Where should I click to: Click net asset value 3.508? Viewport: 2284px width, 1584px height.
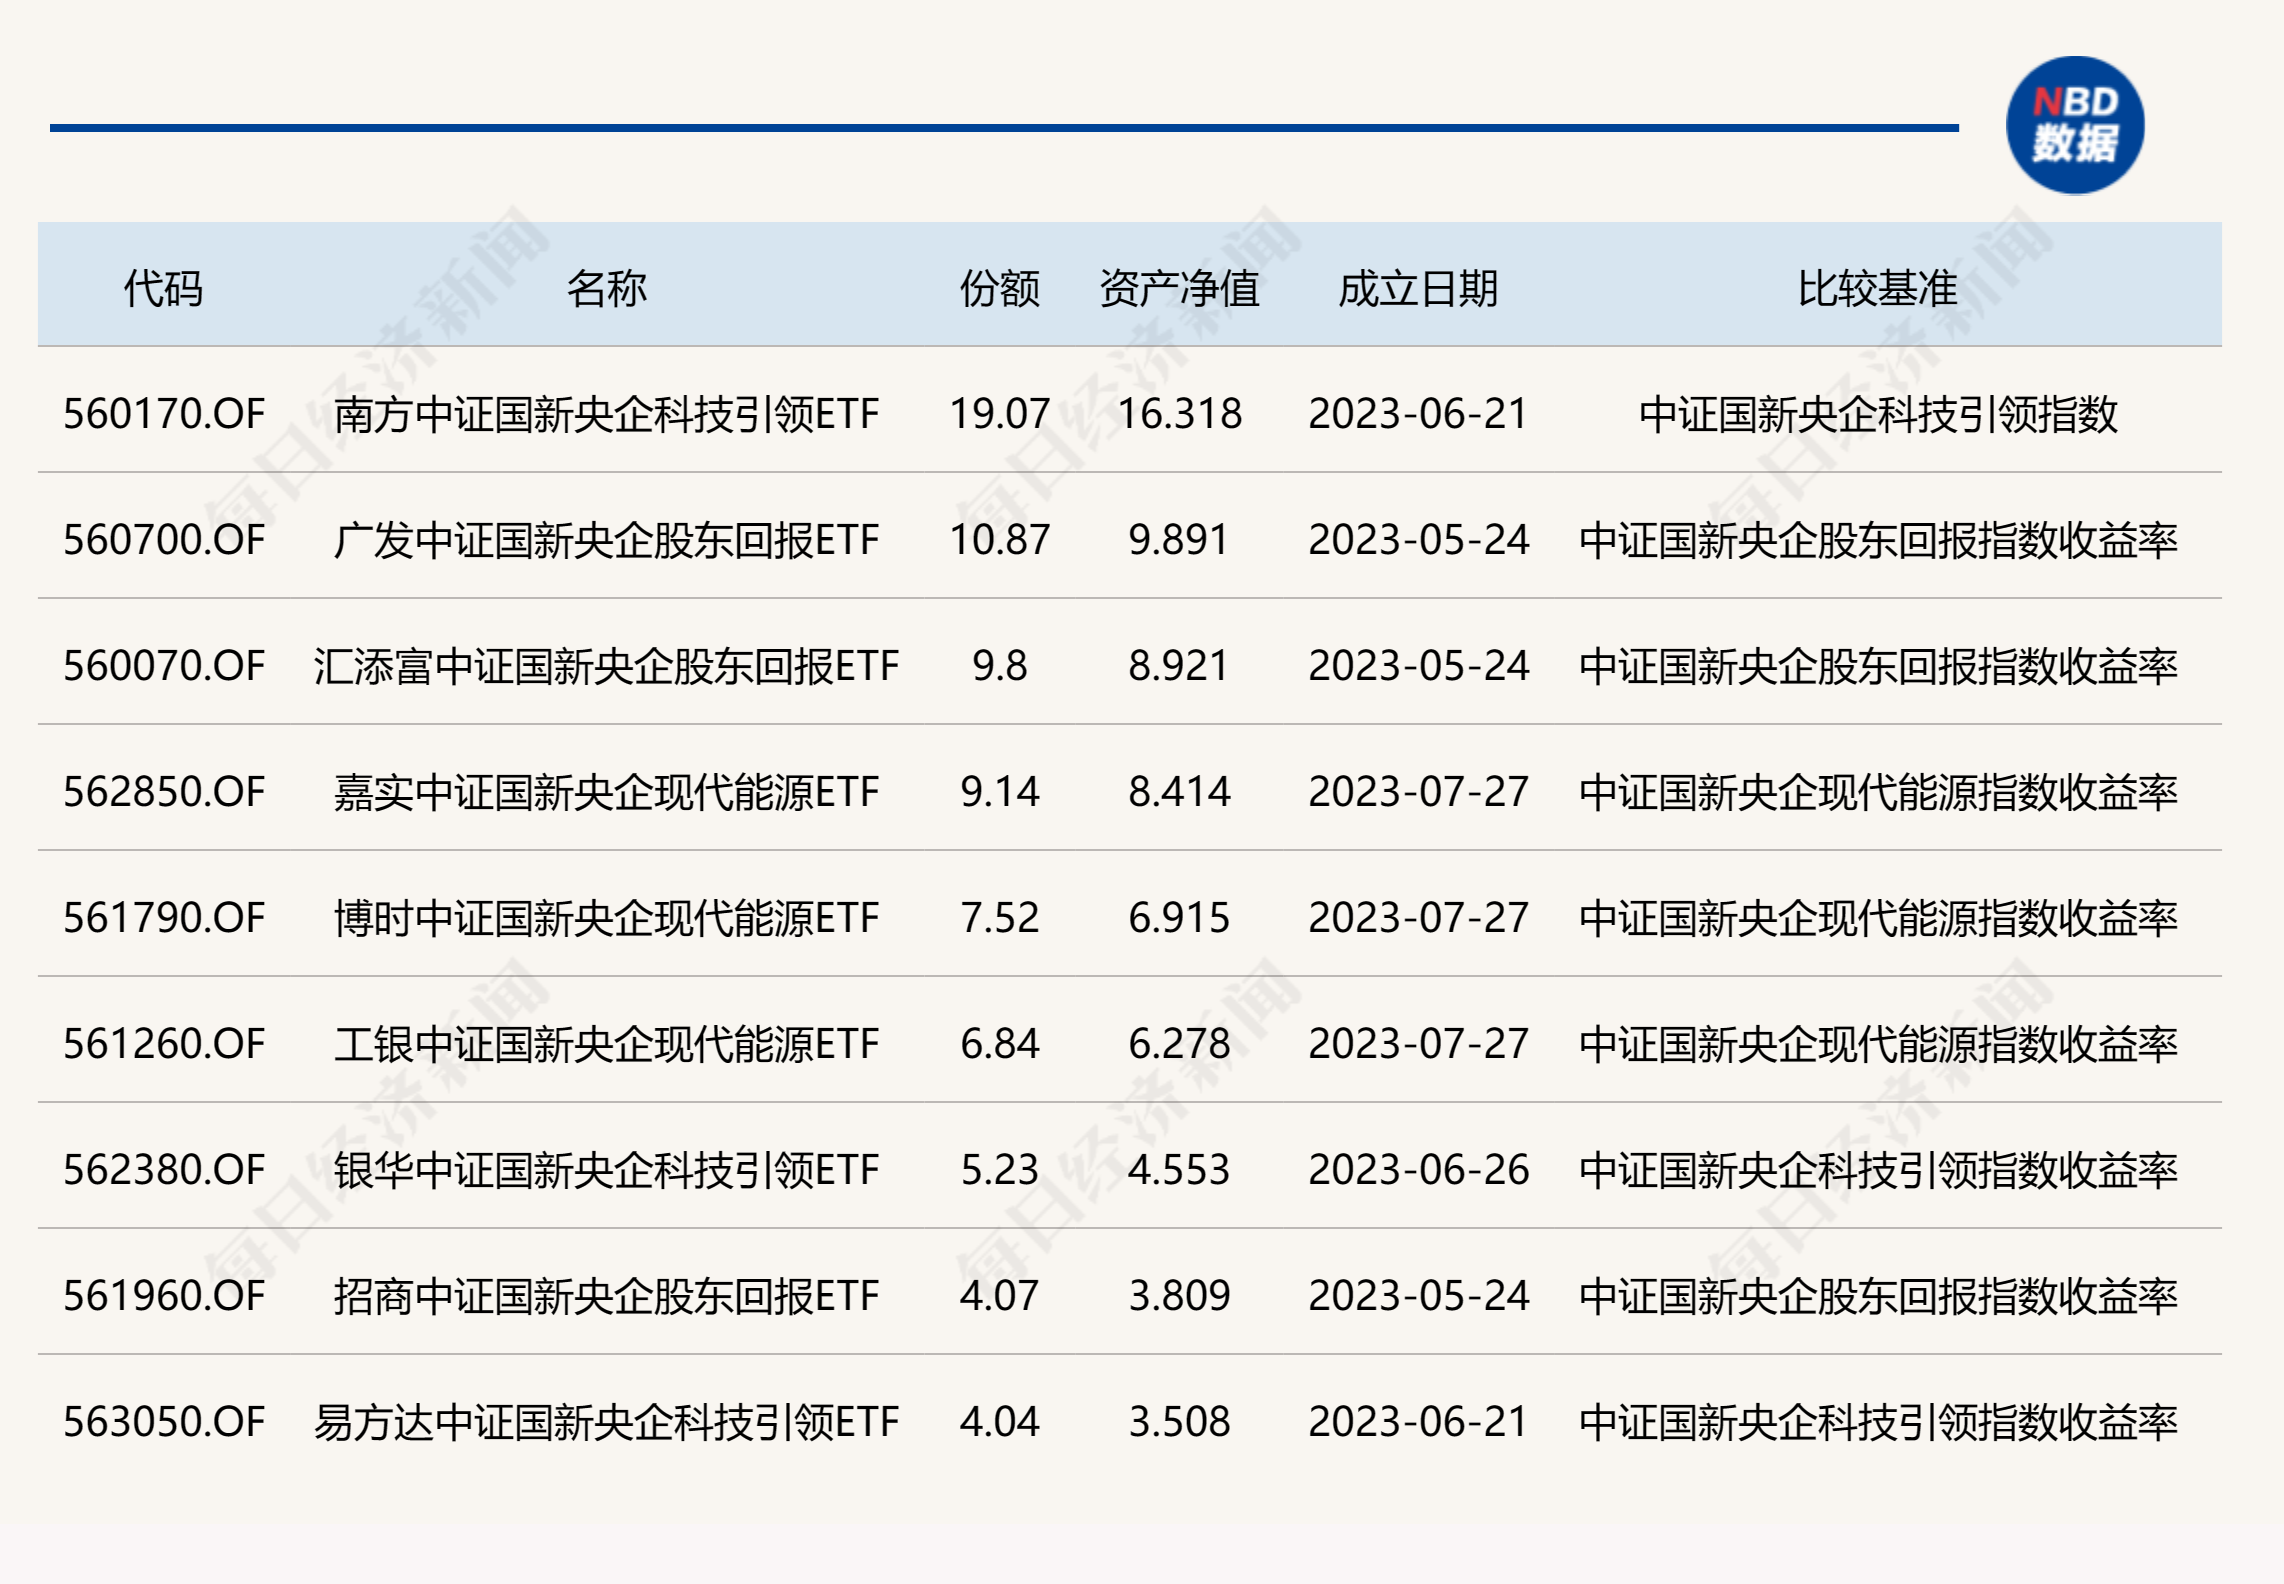1179,1422
